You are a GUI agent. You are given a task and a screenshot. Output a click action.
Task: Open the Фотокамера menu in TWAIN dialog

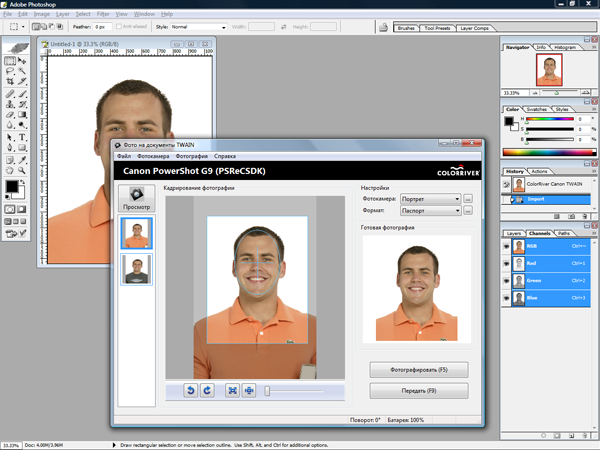(x=153, y=156)
